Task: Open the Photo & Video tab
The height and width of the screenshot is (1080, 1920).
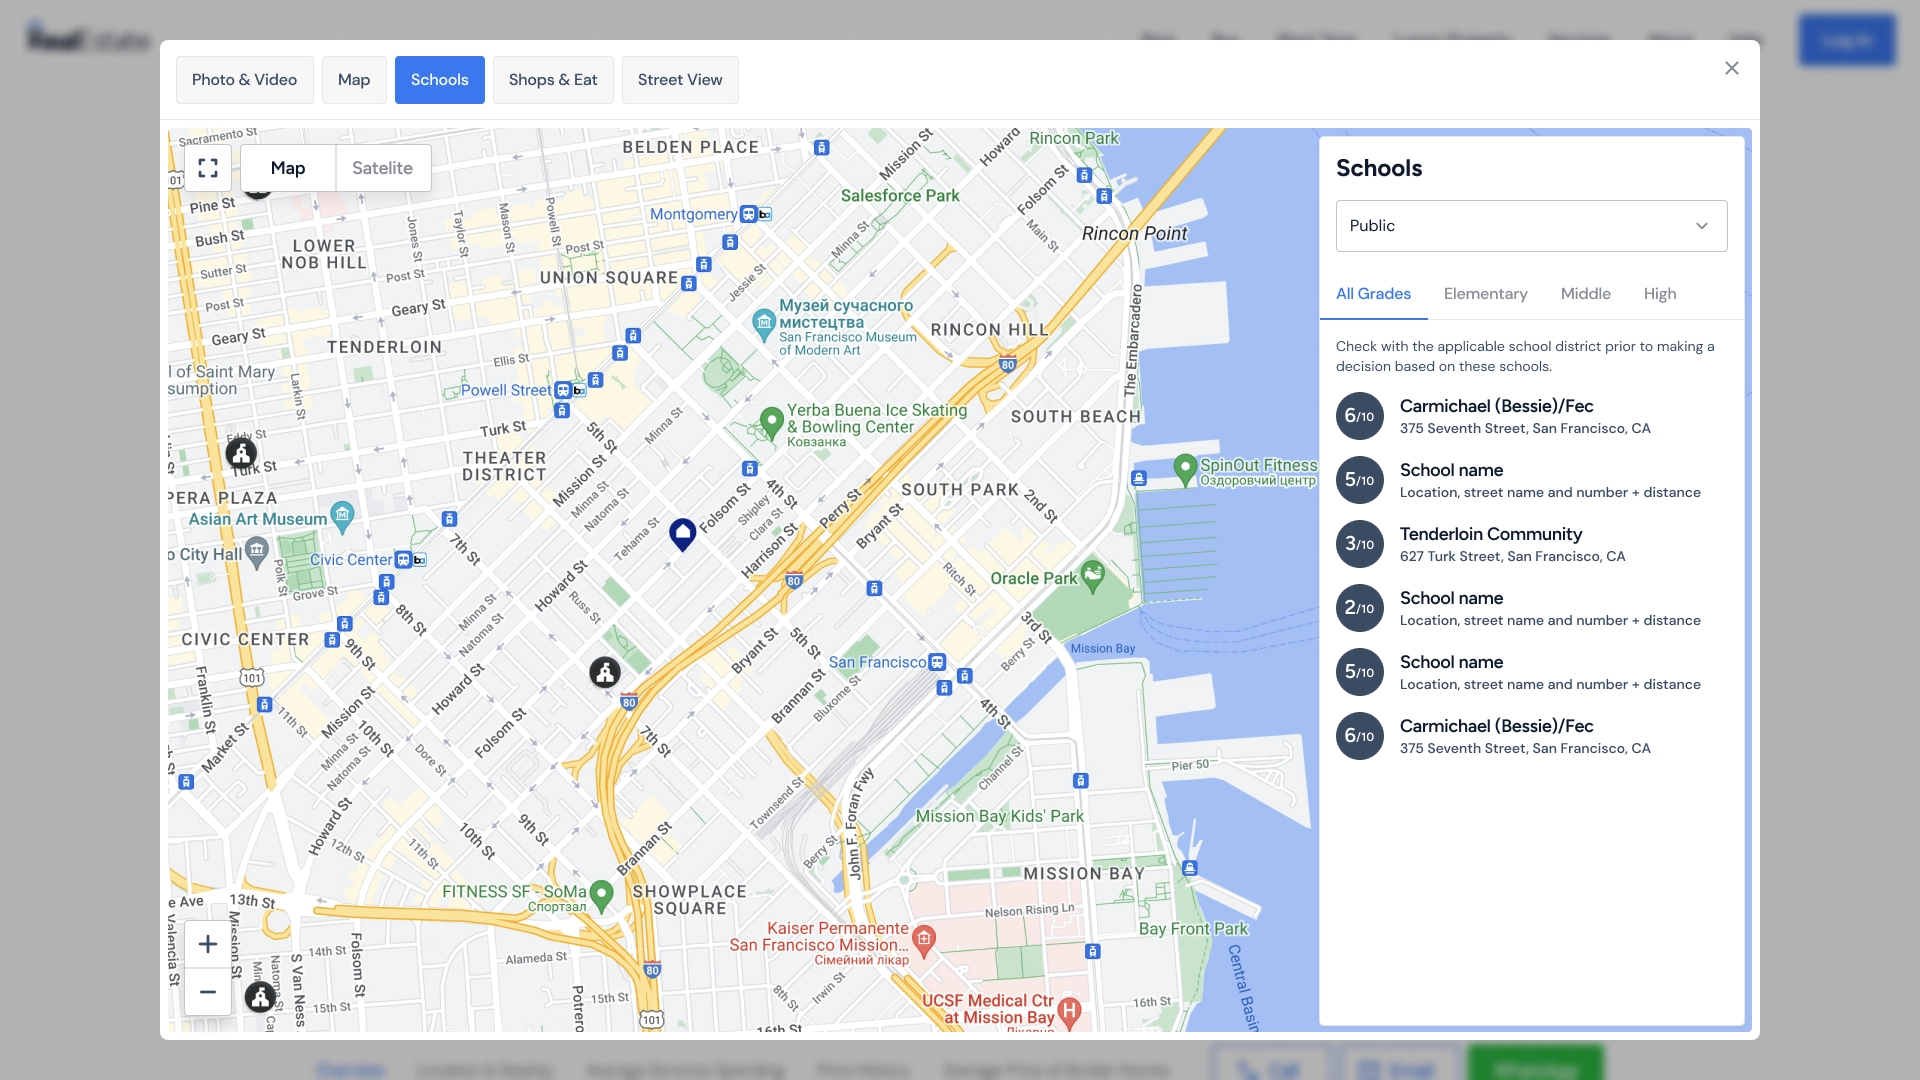Action: point(245,80)
